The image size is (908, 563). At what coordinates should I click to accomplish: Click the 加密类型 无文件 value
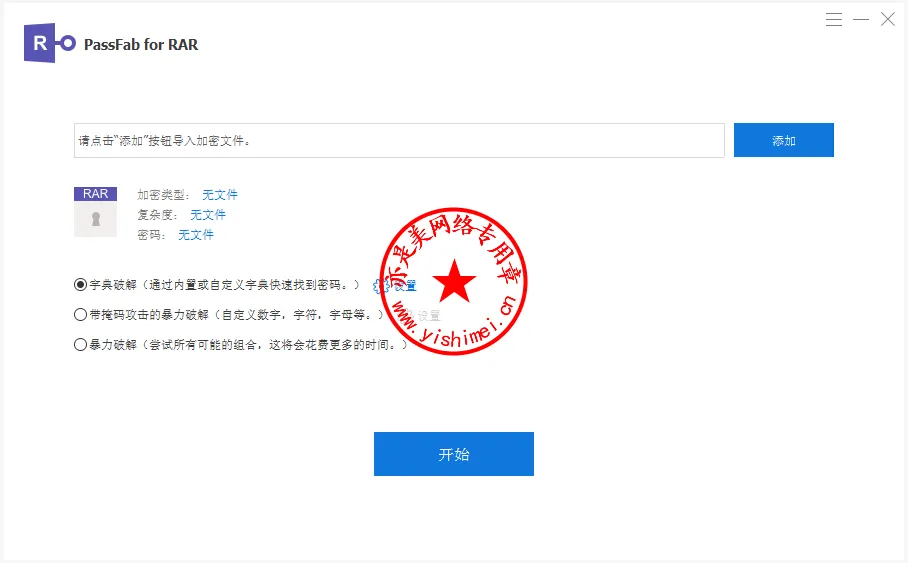[x=220, y=195]
